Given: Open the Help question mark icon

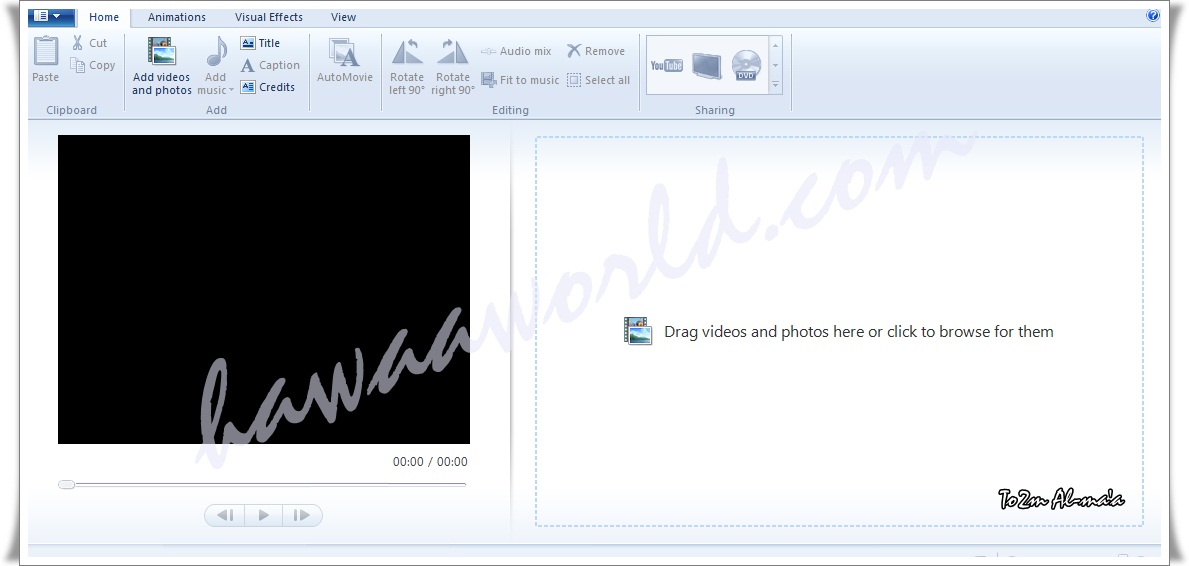Looking at the screenshot, I should click(1152, 16).
